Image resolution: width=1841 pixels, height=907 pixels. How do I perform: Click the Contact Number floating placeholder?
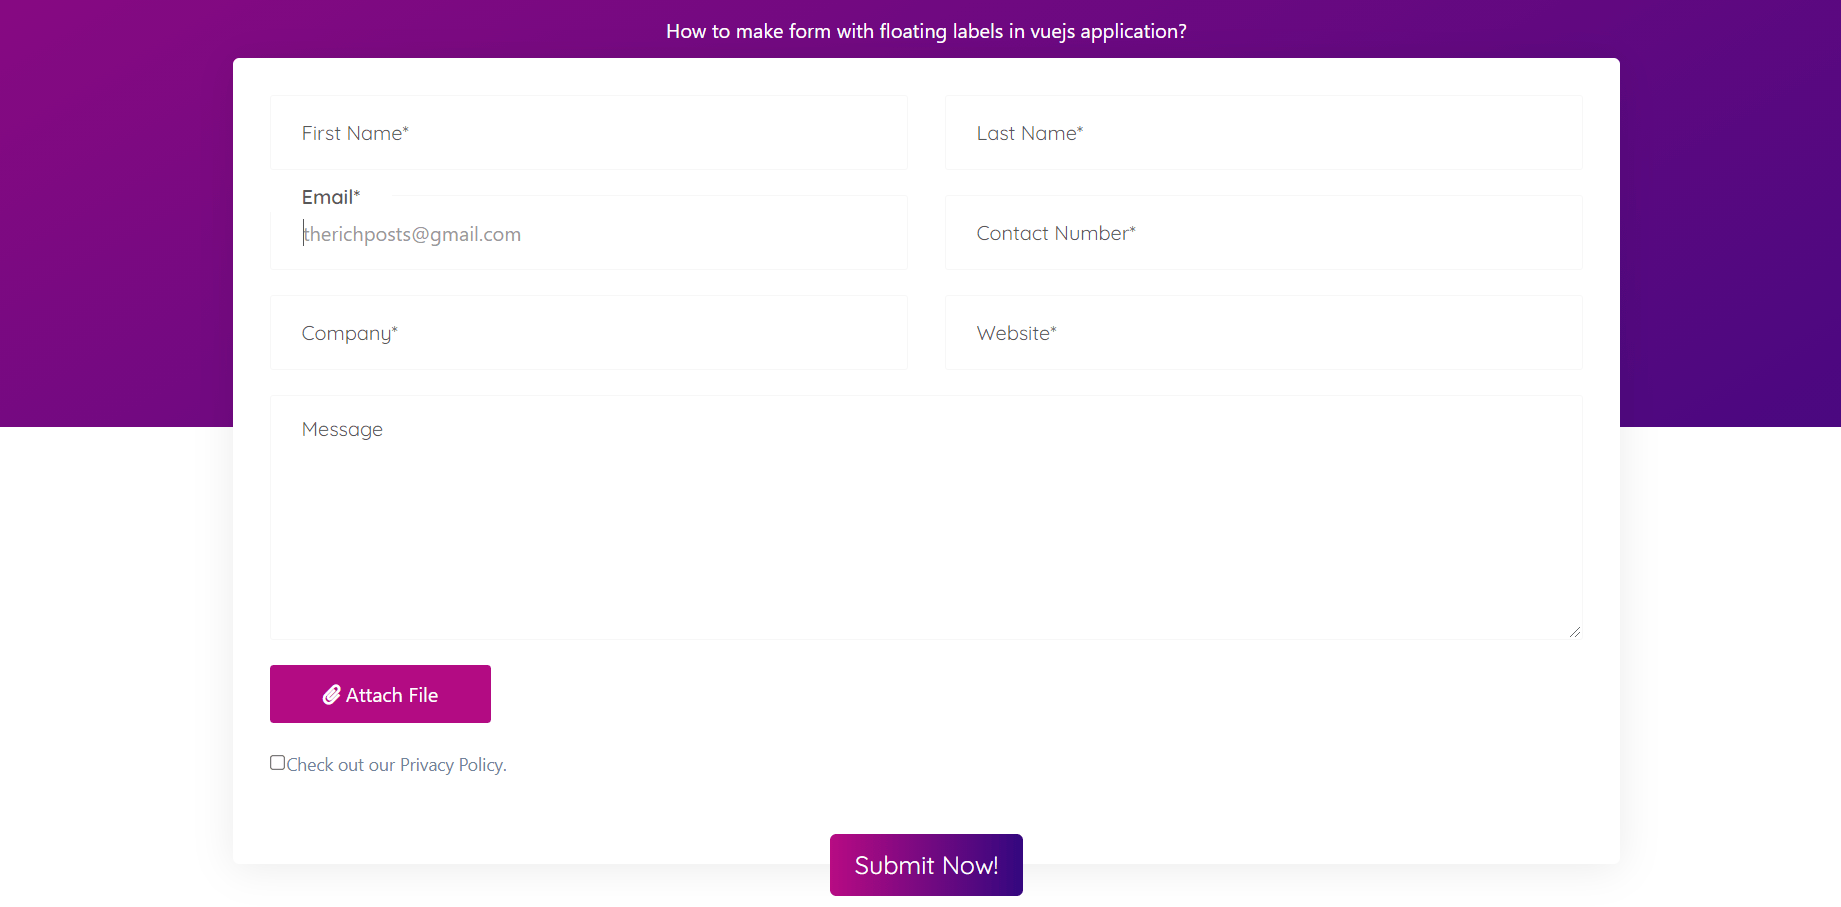click(x=1056, y=232)
